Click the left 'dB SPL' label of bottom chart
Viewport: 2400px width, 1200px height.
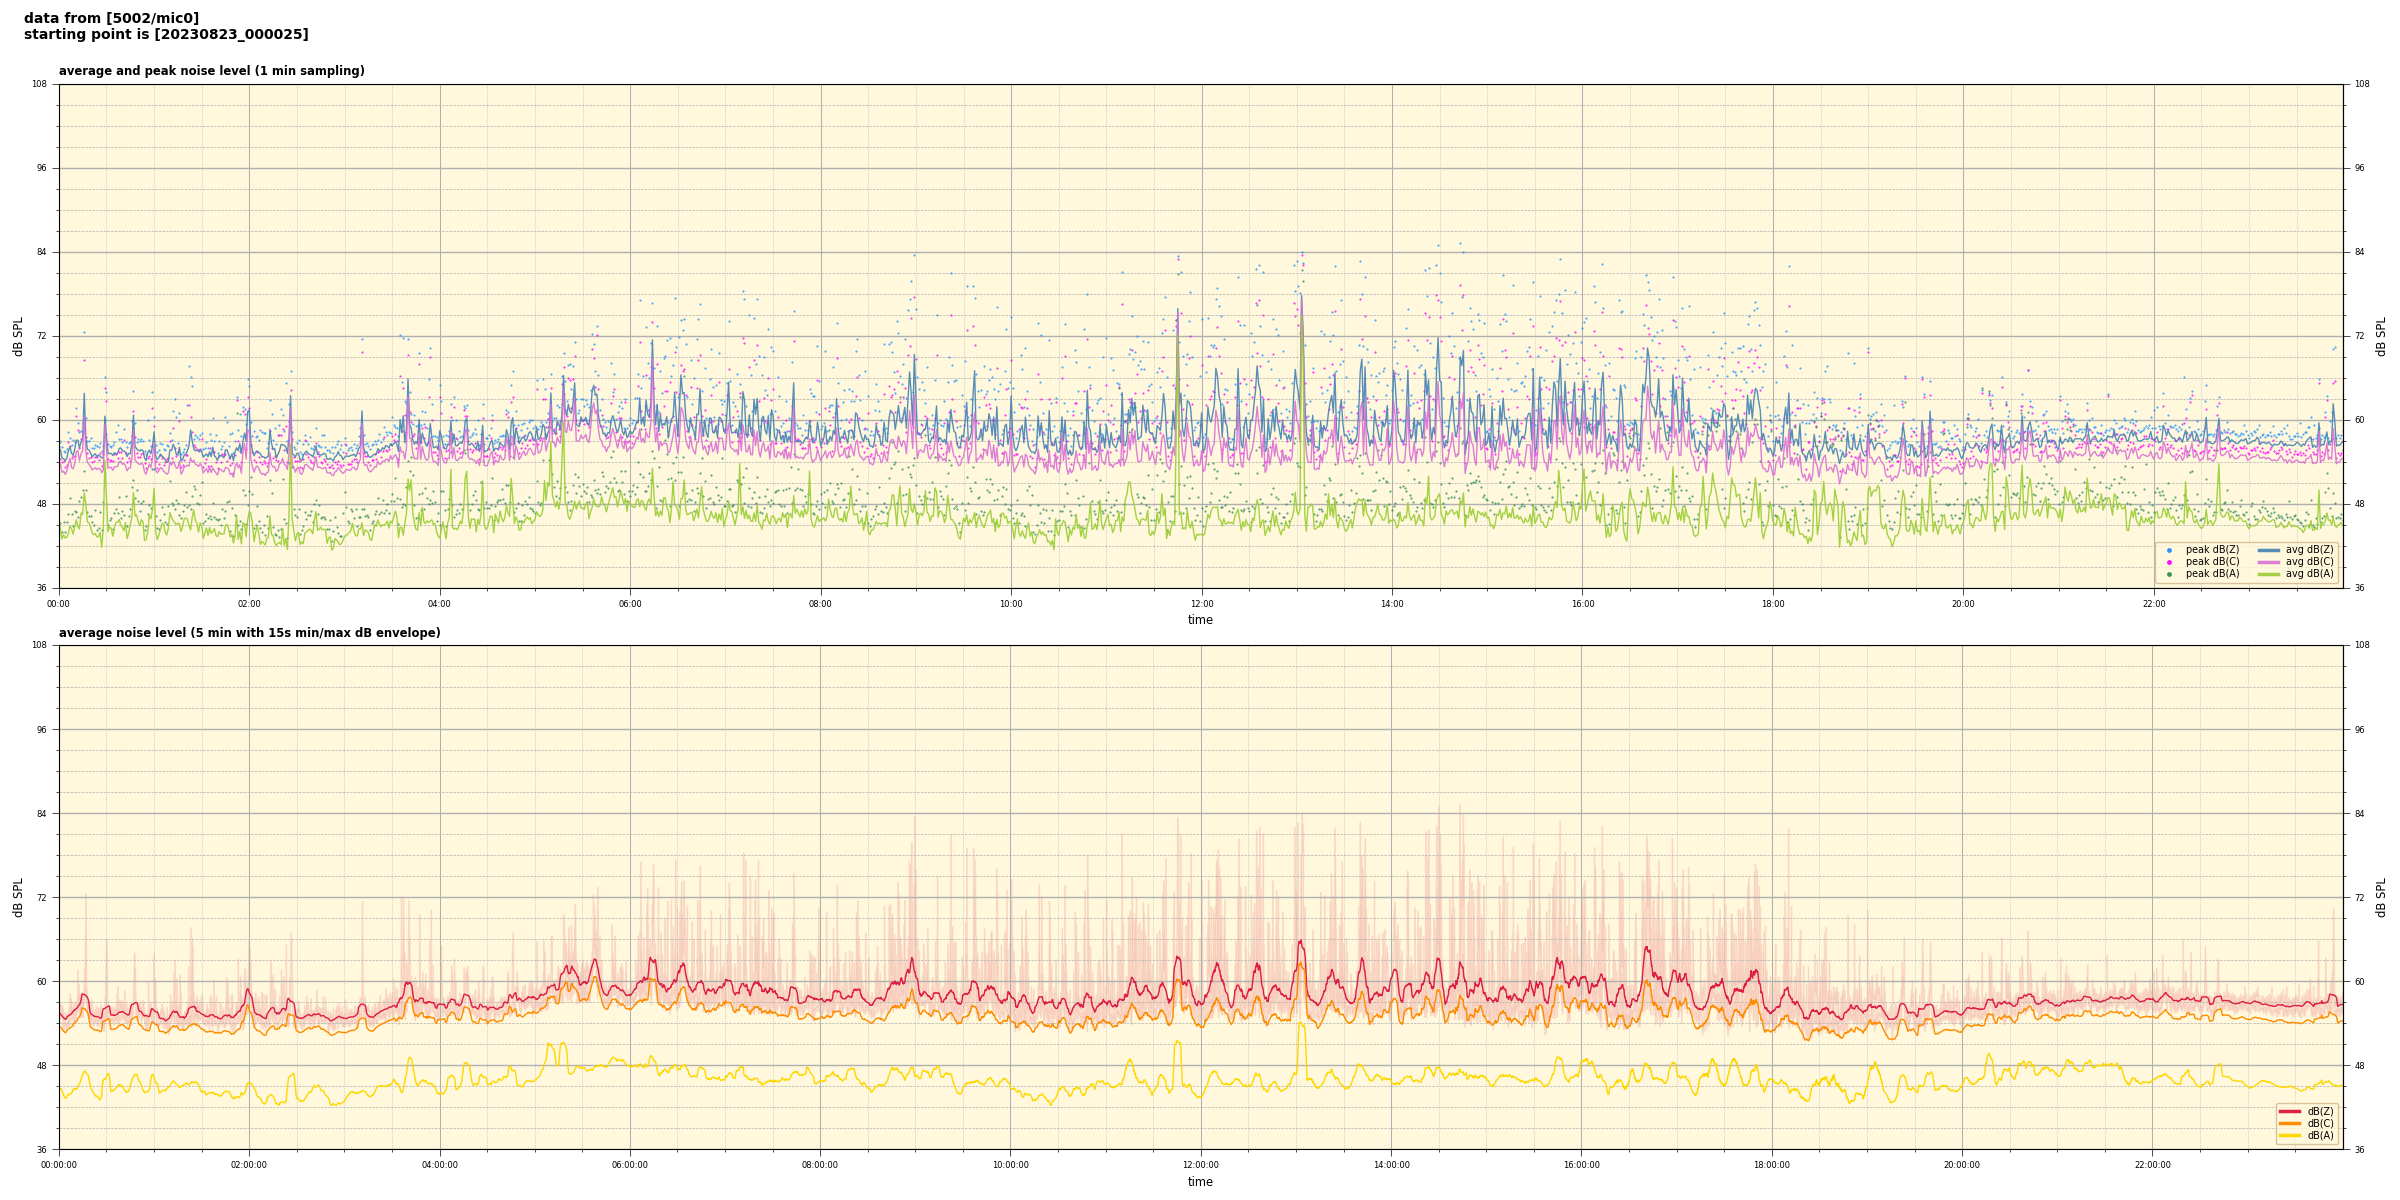pyautogui.click(x=18, y=897)
